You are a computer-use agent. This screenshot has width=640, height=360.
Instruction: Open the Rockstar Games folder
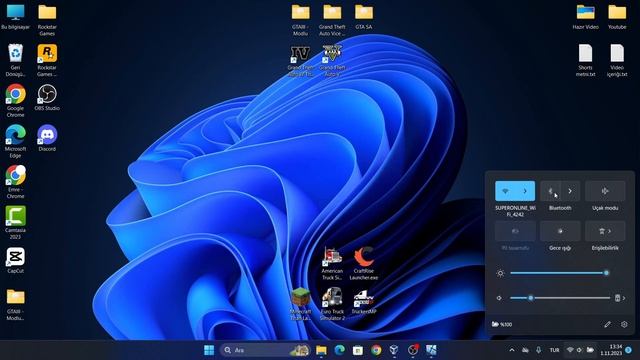47,20
